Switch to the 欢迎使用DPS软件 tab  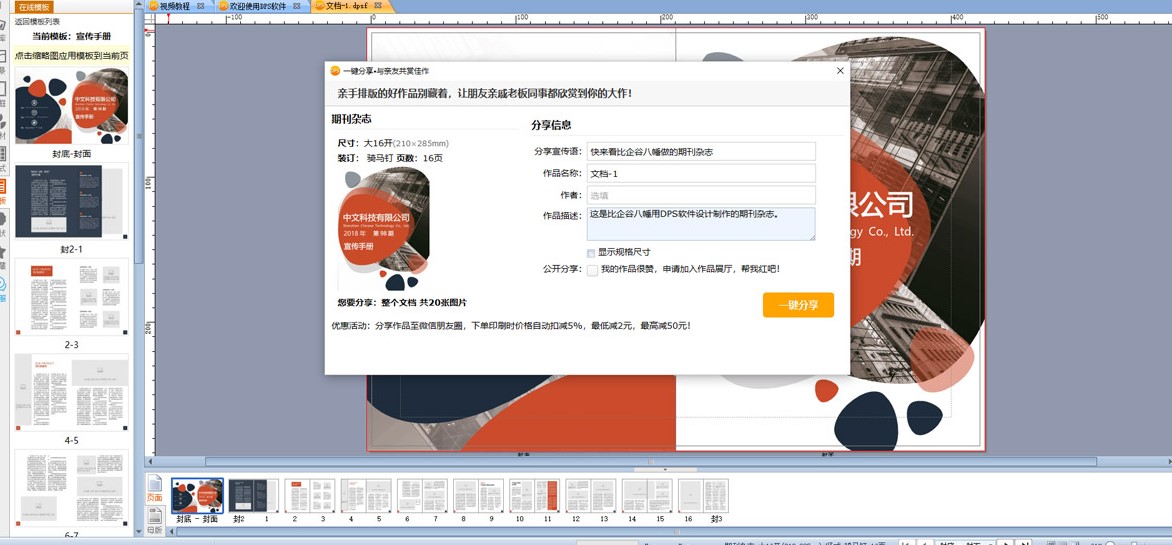coord(257,6)
